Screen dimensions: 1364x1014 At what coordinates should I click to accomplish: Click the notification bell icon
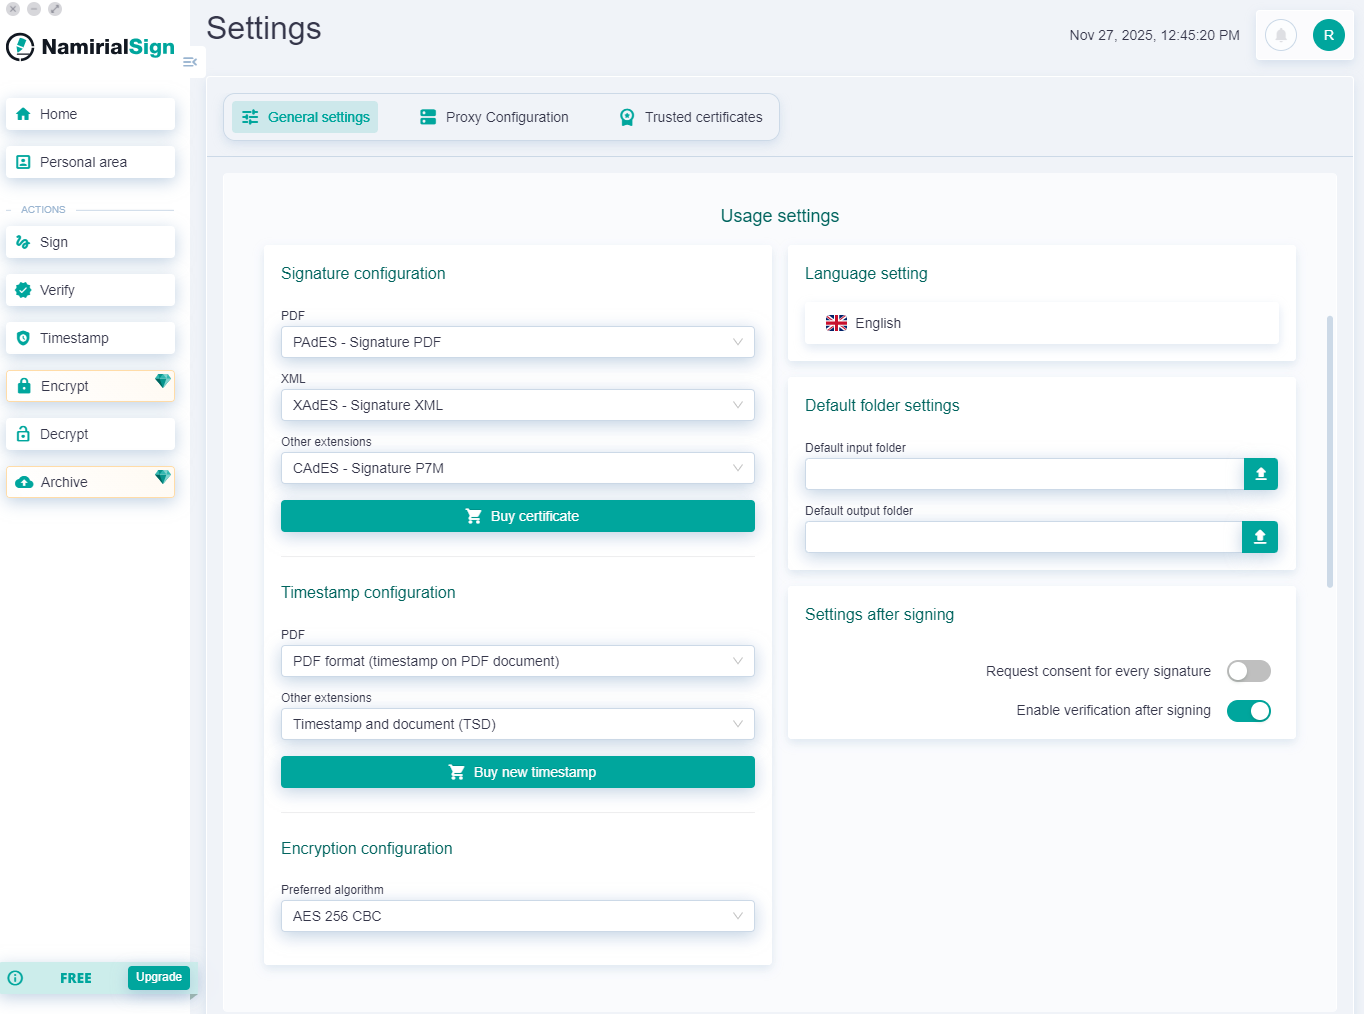coord(1280,35)
